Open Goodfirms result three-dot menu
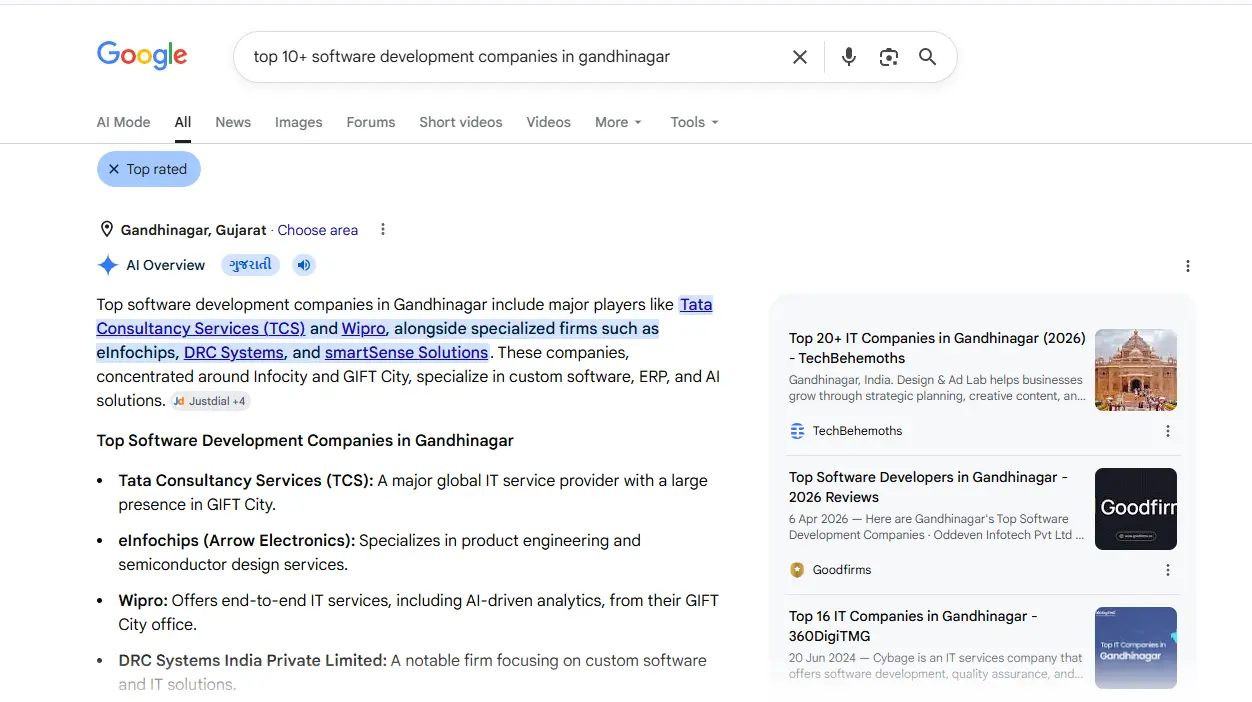The height and width of the screenshot is (702, 1252). tap(1168, 570)
